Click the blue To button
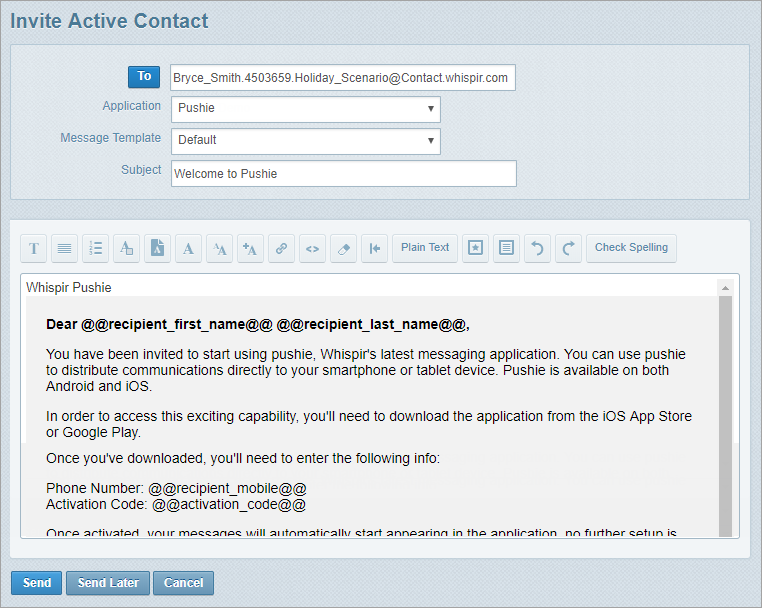This screenshot has height=608, width=762. (x=144, y=77)
